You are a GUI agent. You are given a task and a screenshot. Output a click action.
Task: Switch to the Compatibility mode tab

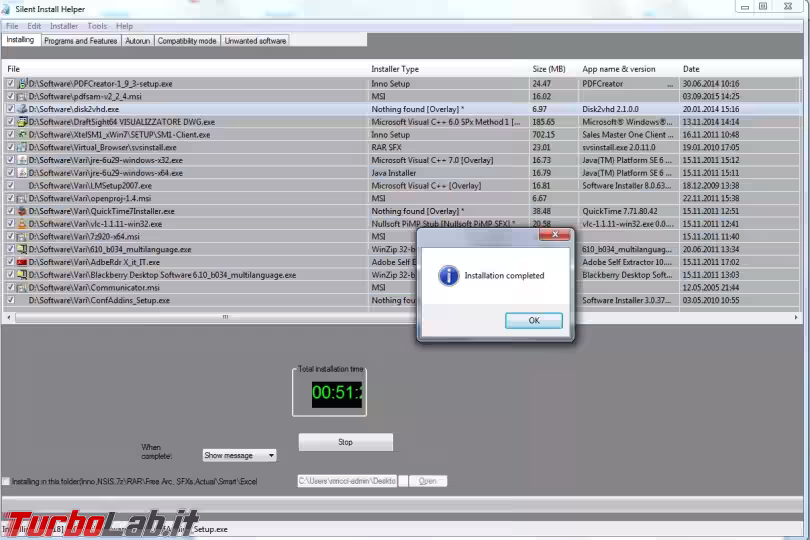pyautogui.click(x=187, y=41)
